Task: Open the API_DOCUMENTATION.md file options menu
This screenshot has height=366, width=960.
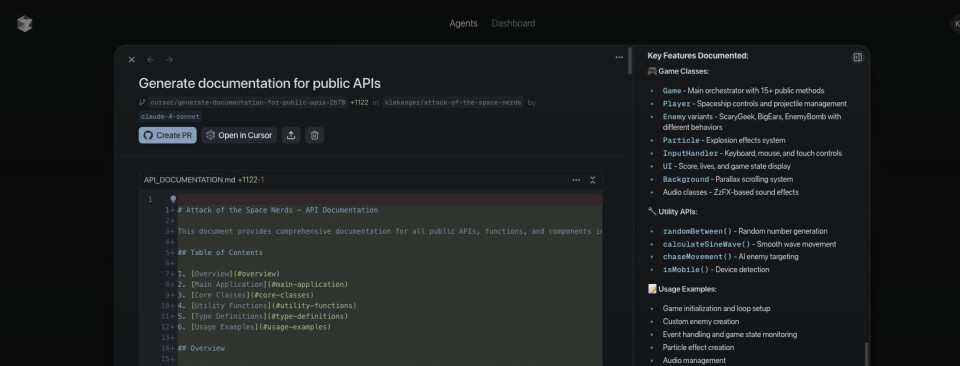Action: 576,180
